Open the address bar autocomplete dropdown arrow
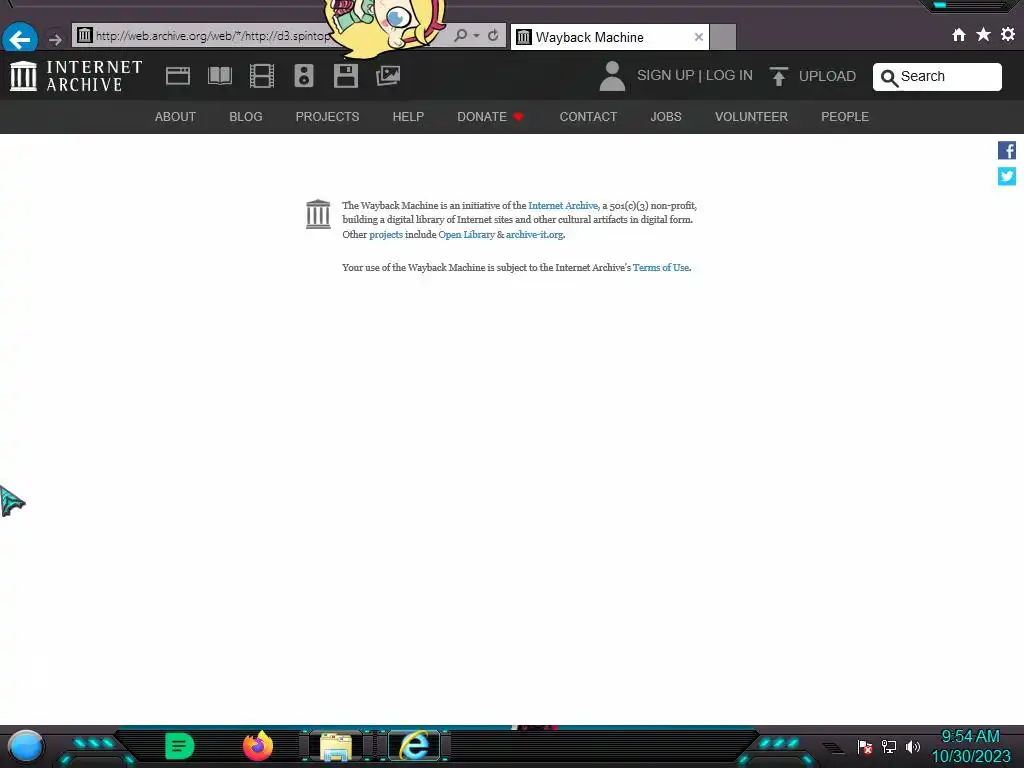1024x768 pixels. tap(477, 35)
